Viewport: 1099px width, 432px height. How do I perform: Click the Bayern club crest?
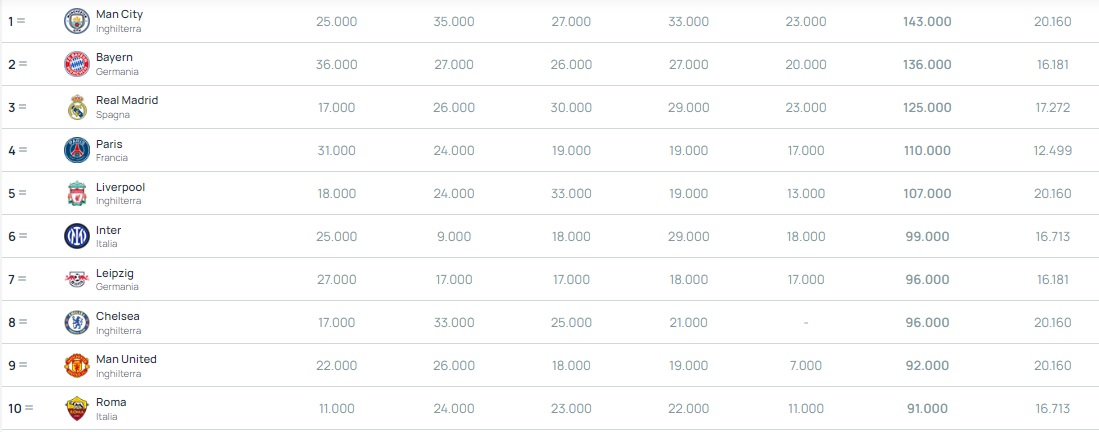tap(77, 64)
